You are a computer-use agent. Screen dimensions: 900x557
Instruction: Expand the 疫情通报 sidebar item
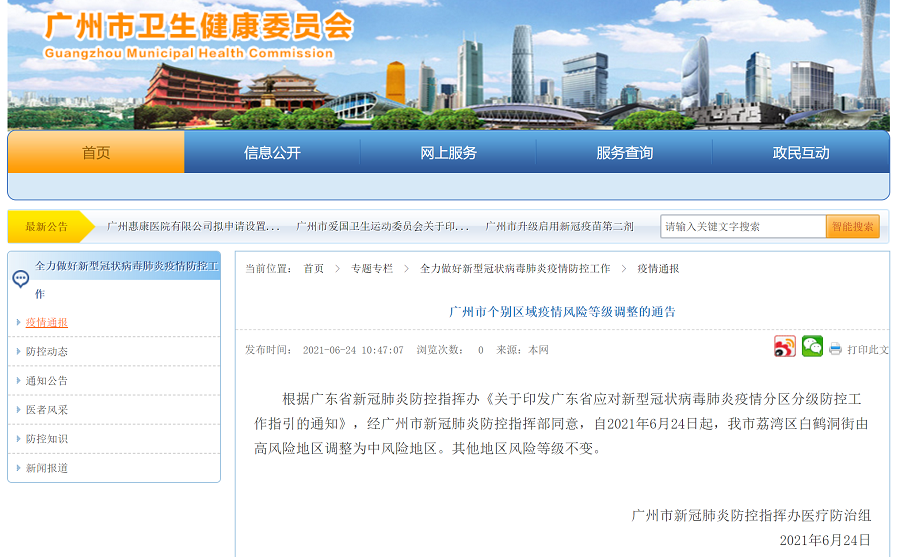[47, 323]
